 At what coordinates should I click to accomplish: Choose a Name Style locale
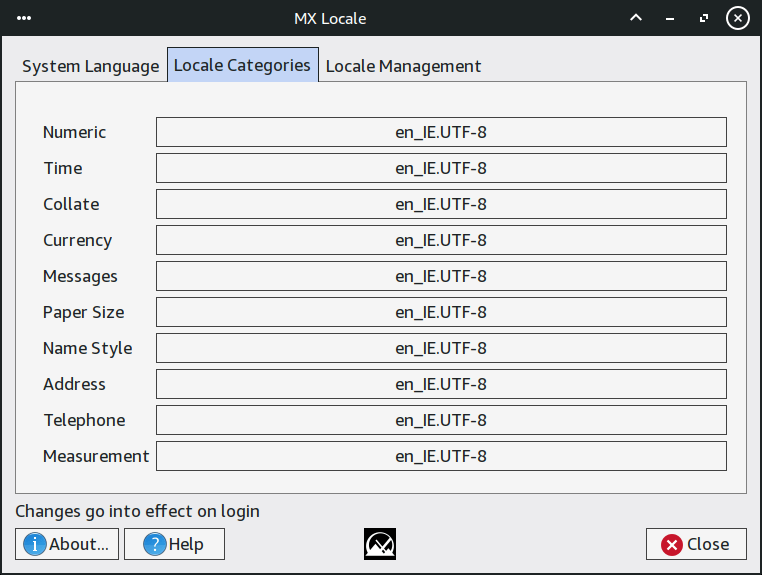point(441,348)
